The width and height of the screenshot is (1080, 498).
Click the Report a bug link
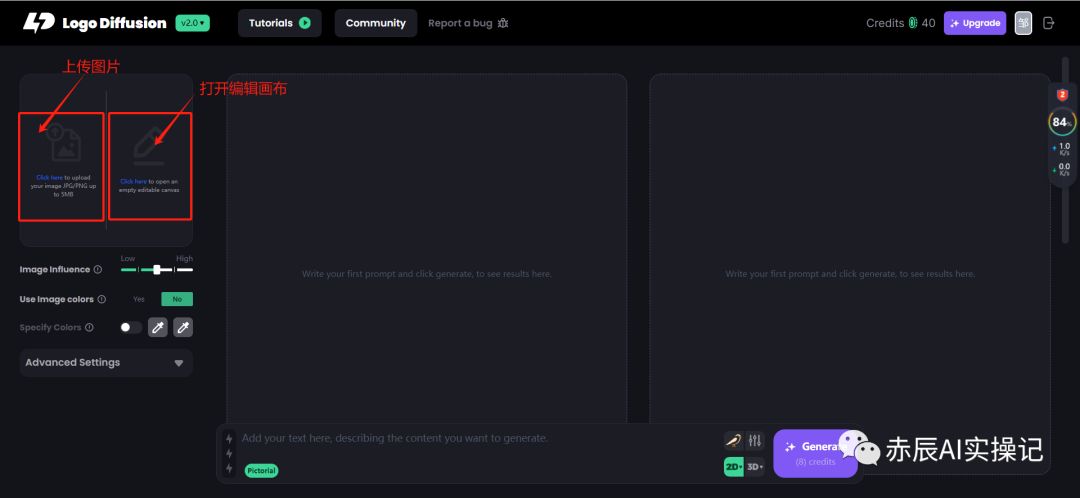pos(460,23)
